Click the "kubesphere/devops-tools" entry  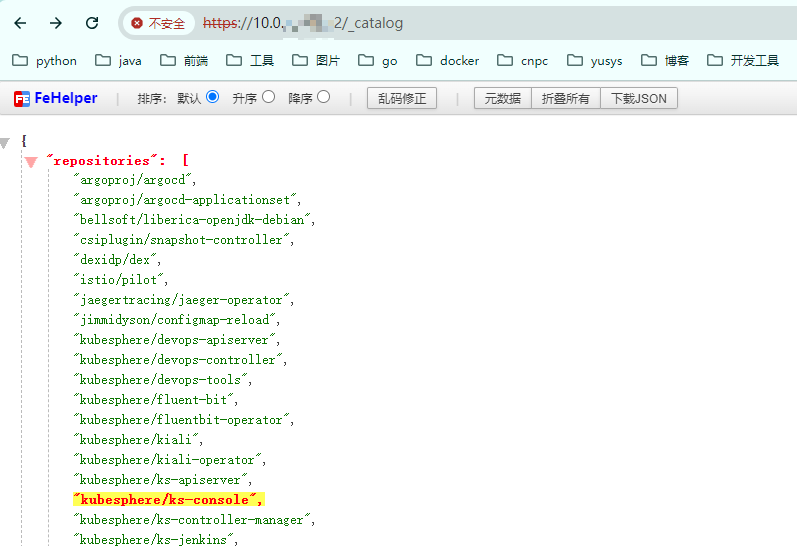[x=163, y=380]
